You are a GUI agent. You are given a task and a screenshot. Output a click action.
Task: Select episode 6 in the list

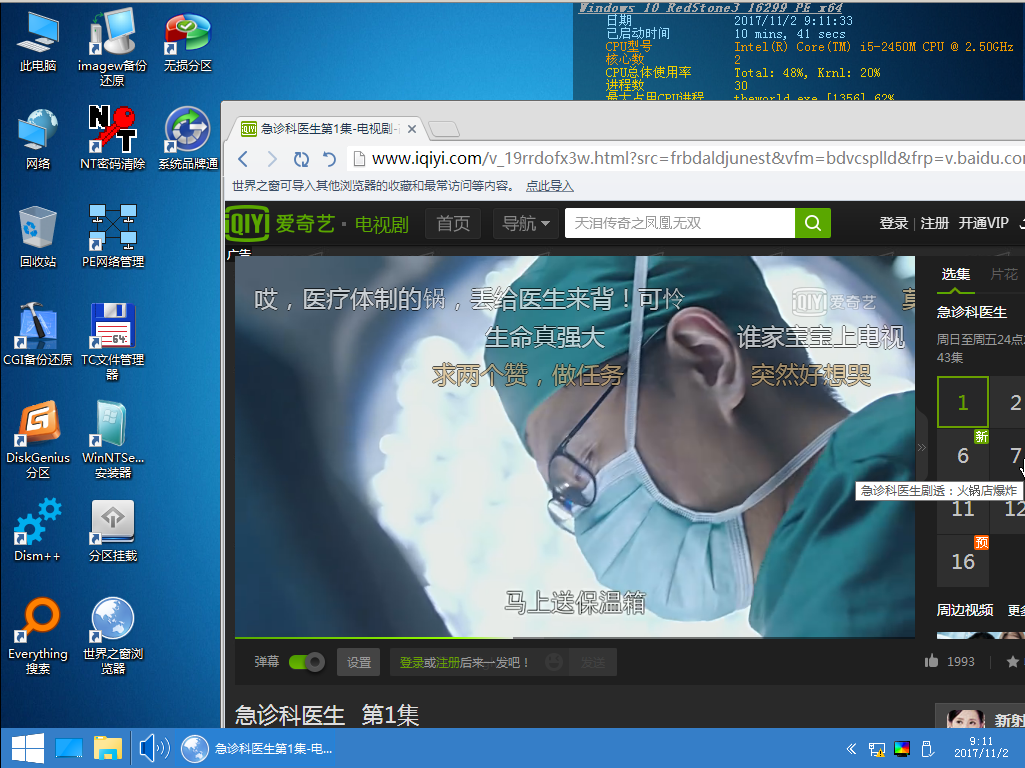point(963,456)
